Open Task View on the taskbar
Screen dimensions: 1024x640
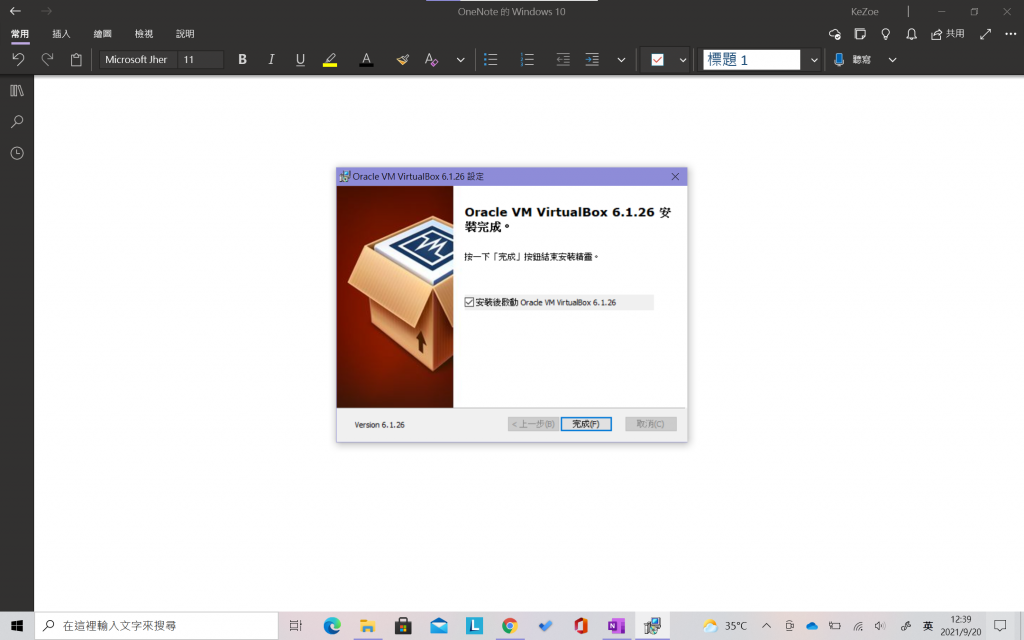pos(295,626)
